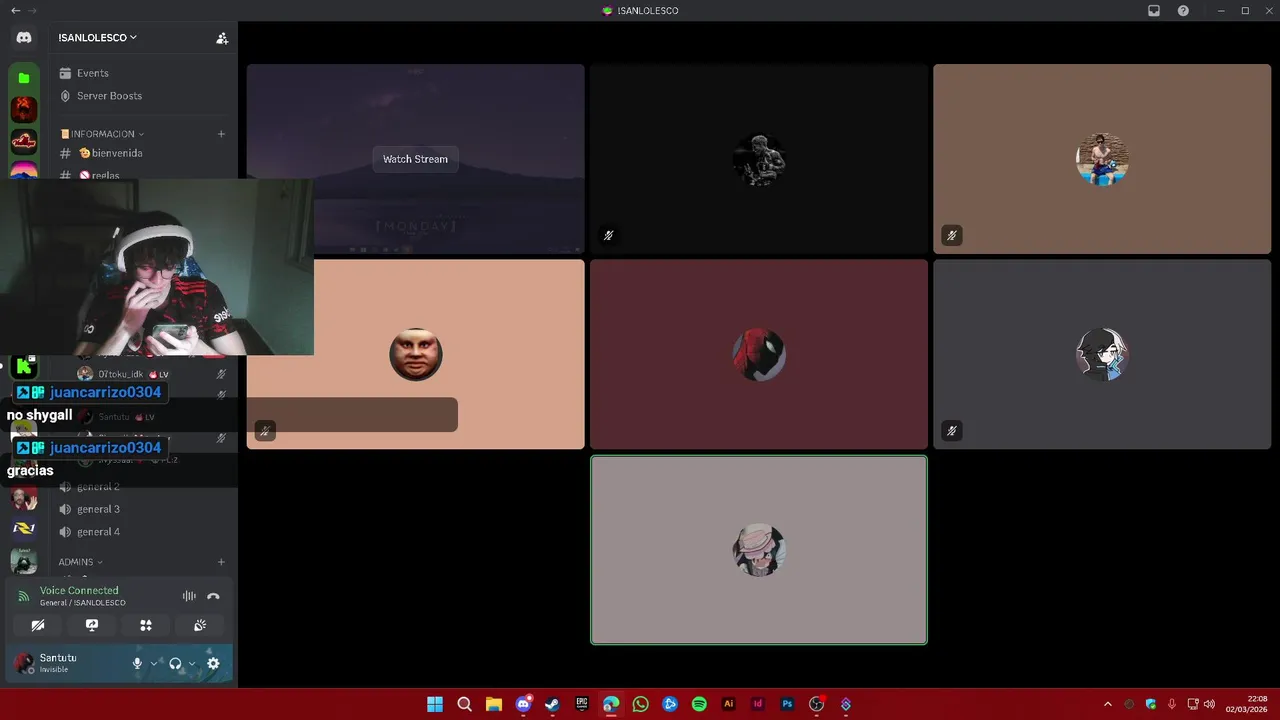Open Discord home direct messages
The image size is (1280, 720).
coord(24,38)
